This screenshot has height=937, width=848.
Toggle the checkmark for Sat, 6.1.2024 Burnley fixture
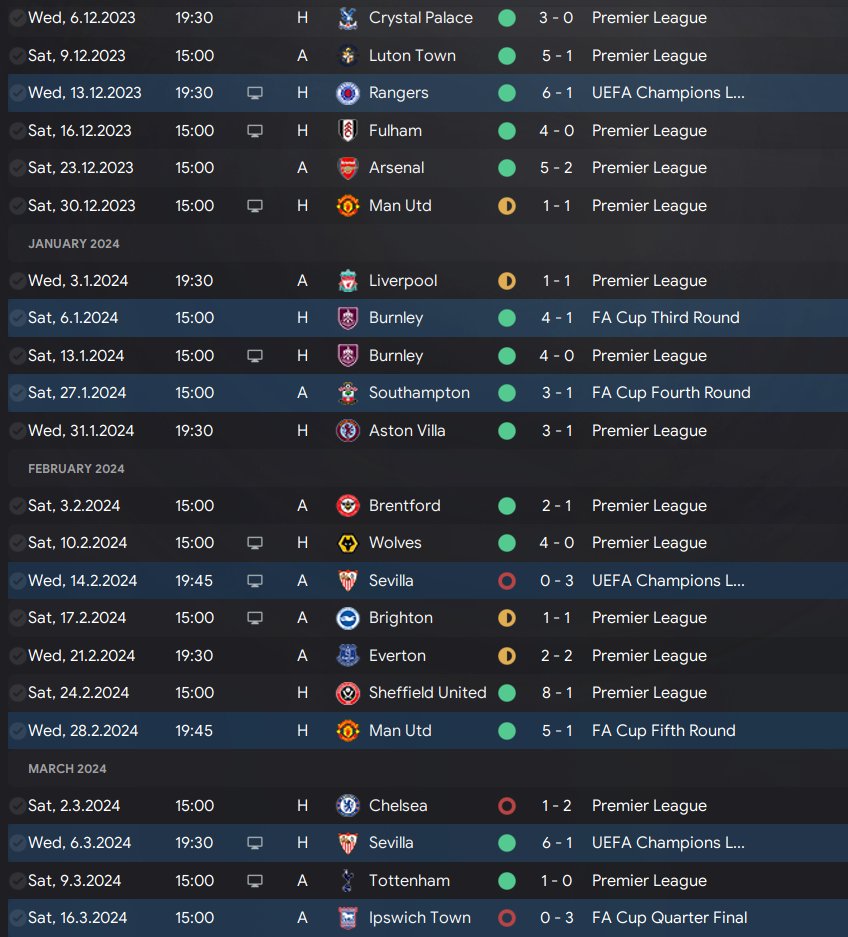tap(18, 318)
